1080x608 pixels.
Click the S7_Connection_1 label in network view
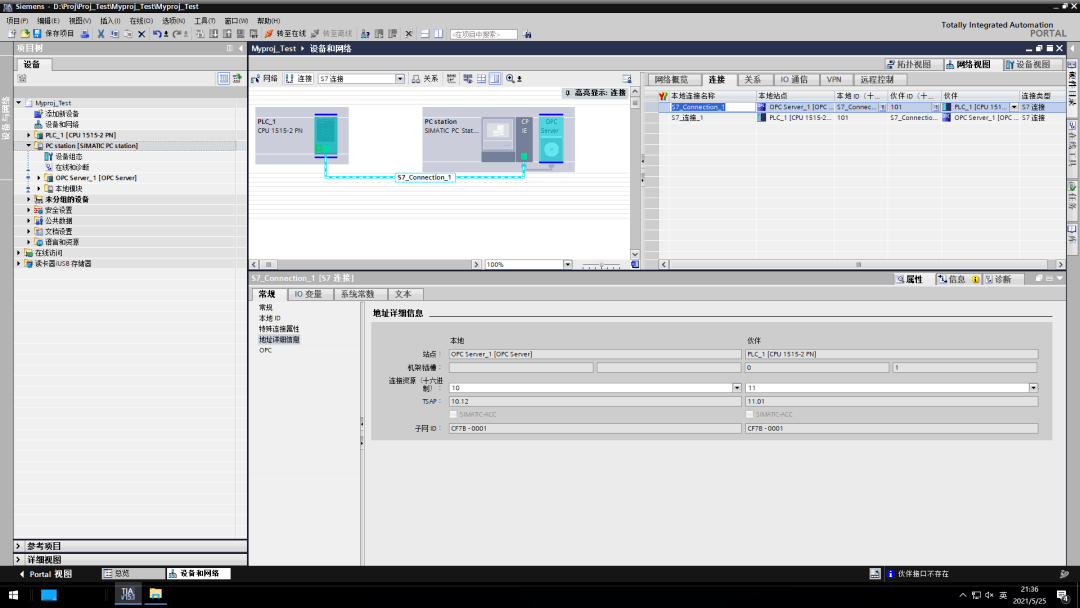424,178
